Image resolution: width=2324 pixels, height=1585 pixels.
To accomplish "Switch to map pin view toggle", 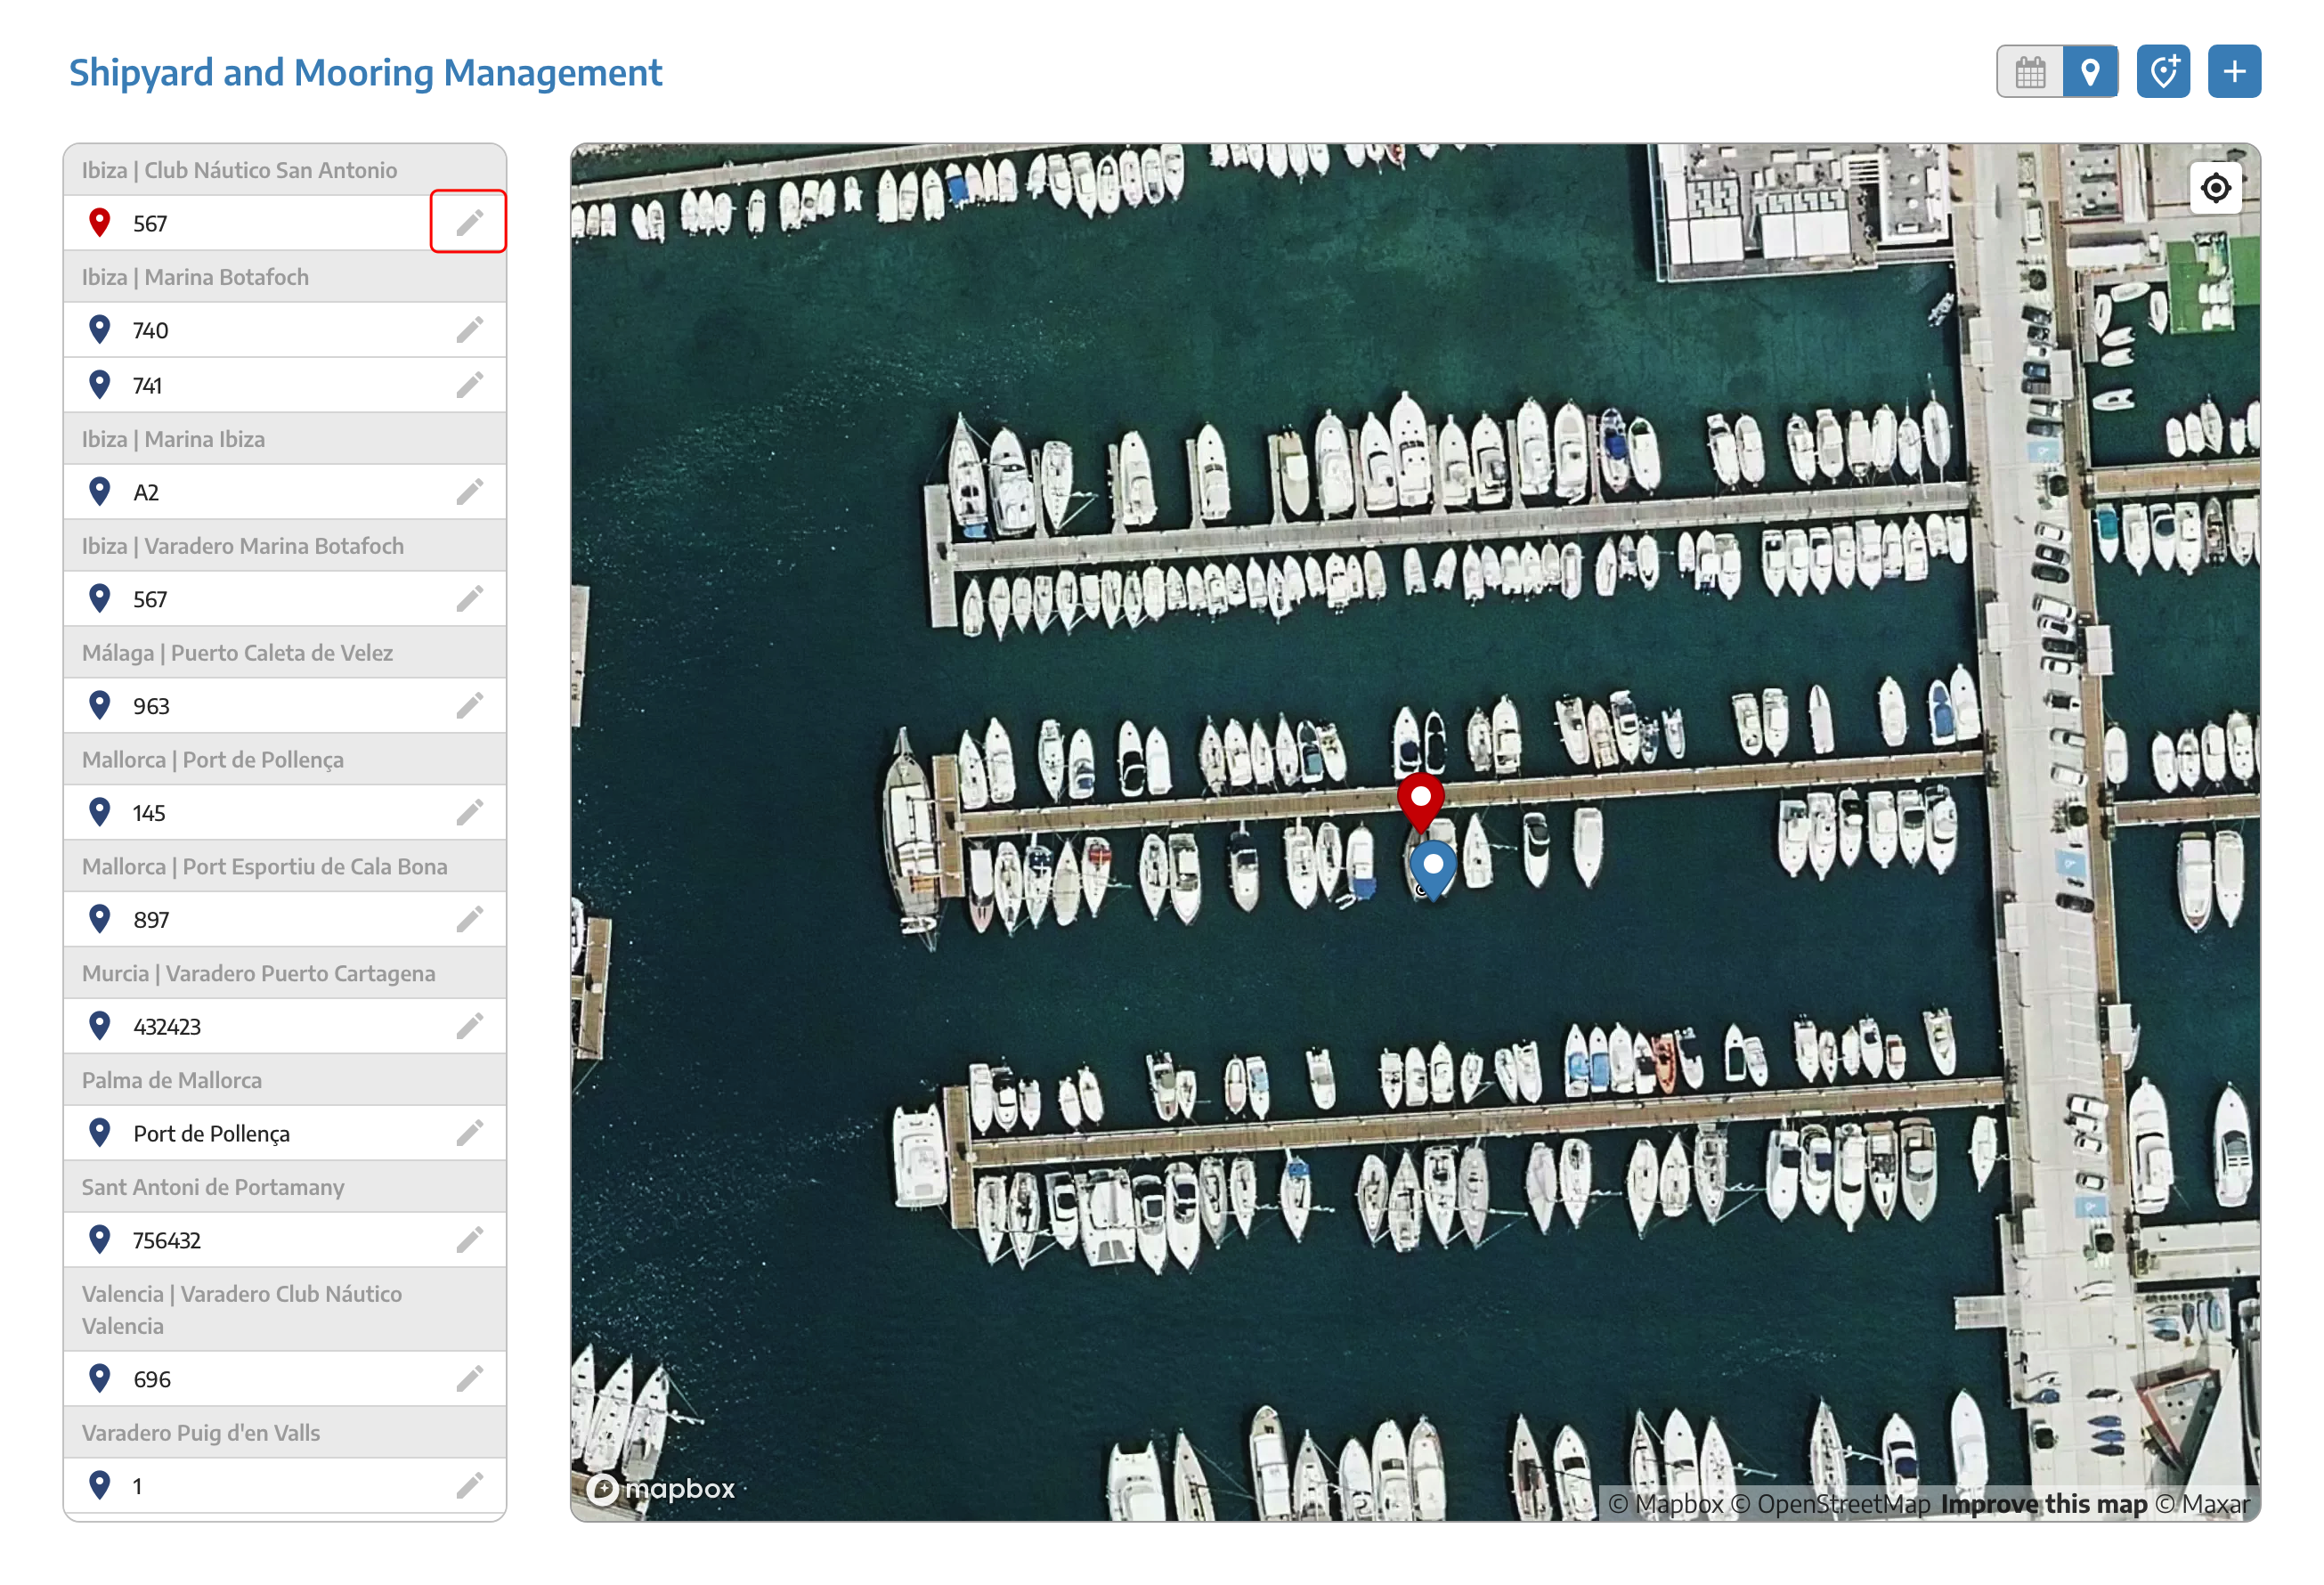I will tap(2090, 72).
